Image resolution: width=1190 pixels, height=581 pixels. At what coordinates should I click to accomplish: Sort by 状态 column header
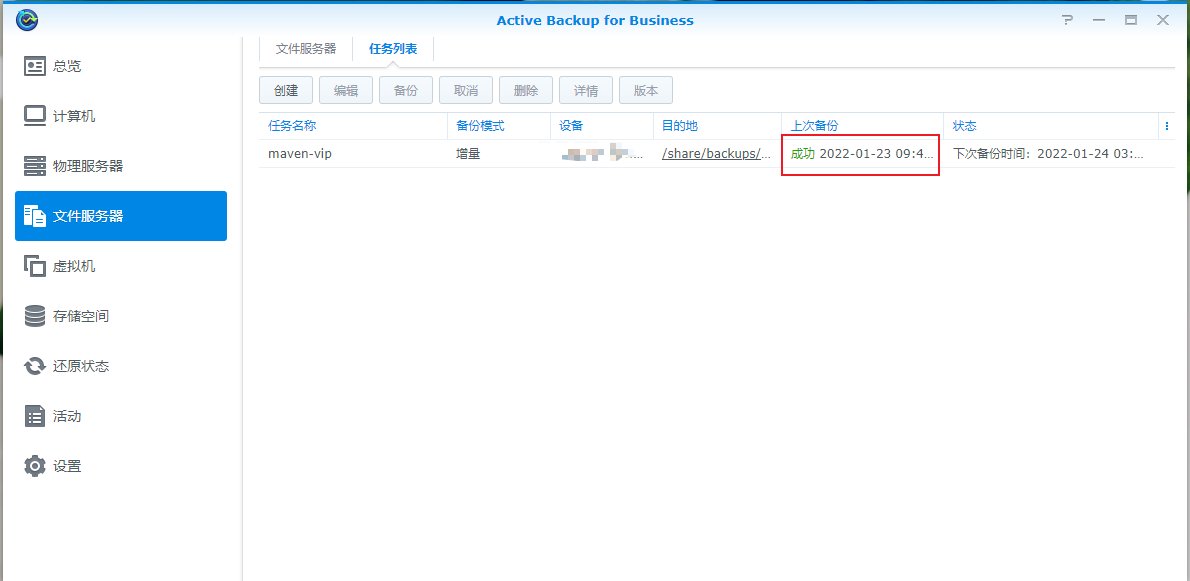point(1050,126)
